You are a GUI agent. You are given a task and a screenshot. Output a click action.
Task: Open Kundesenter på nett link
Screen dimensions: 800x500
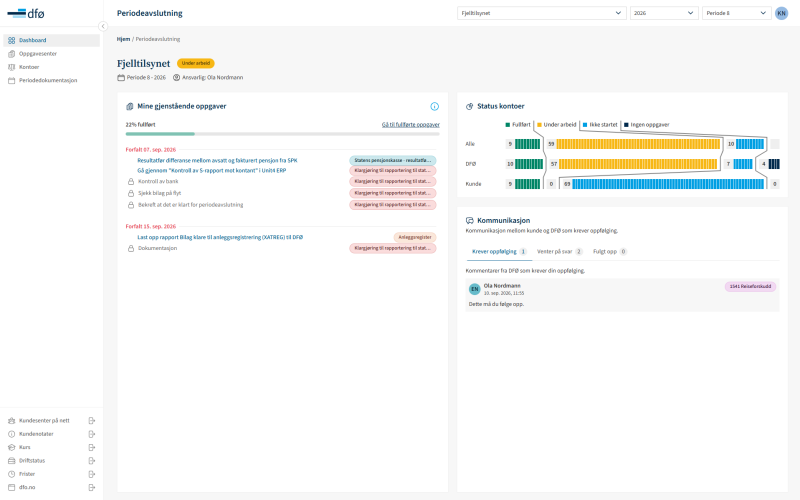[x=44, y=421]
